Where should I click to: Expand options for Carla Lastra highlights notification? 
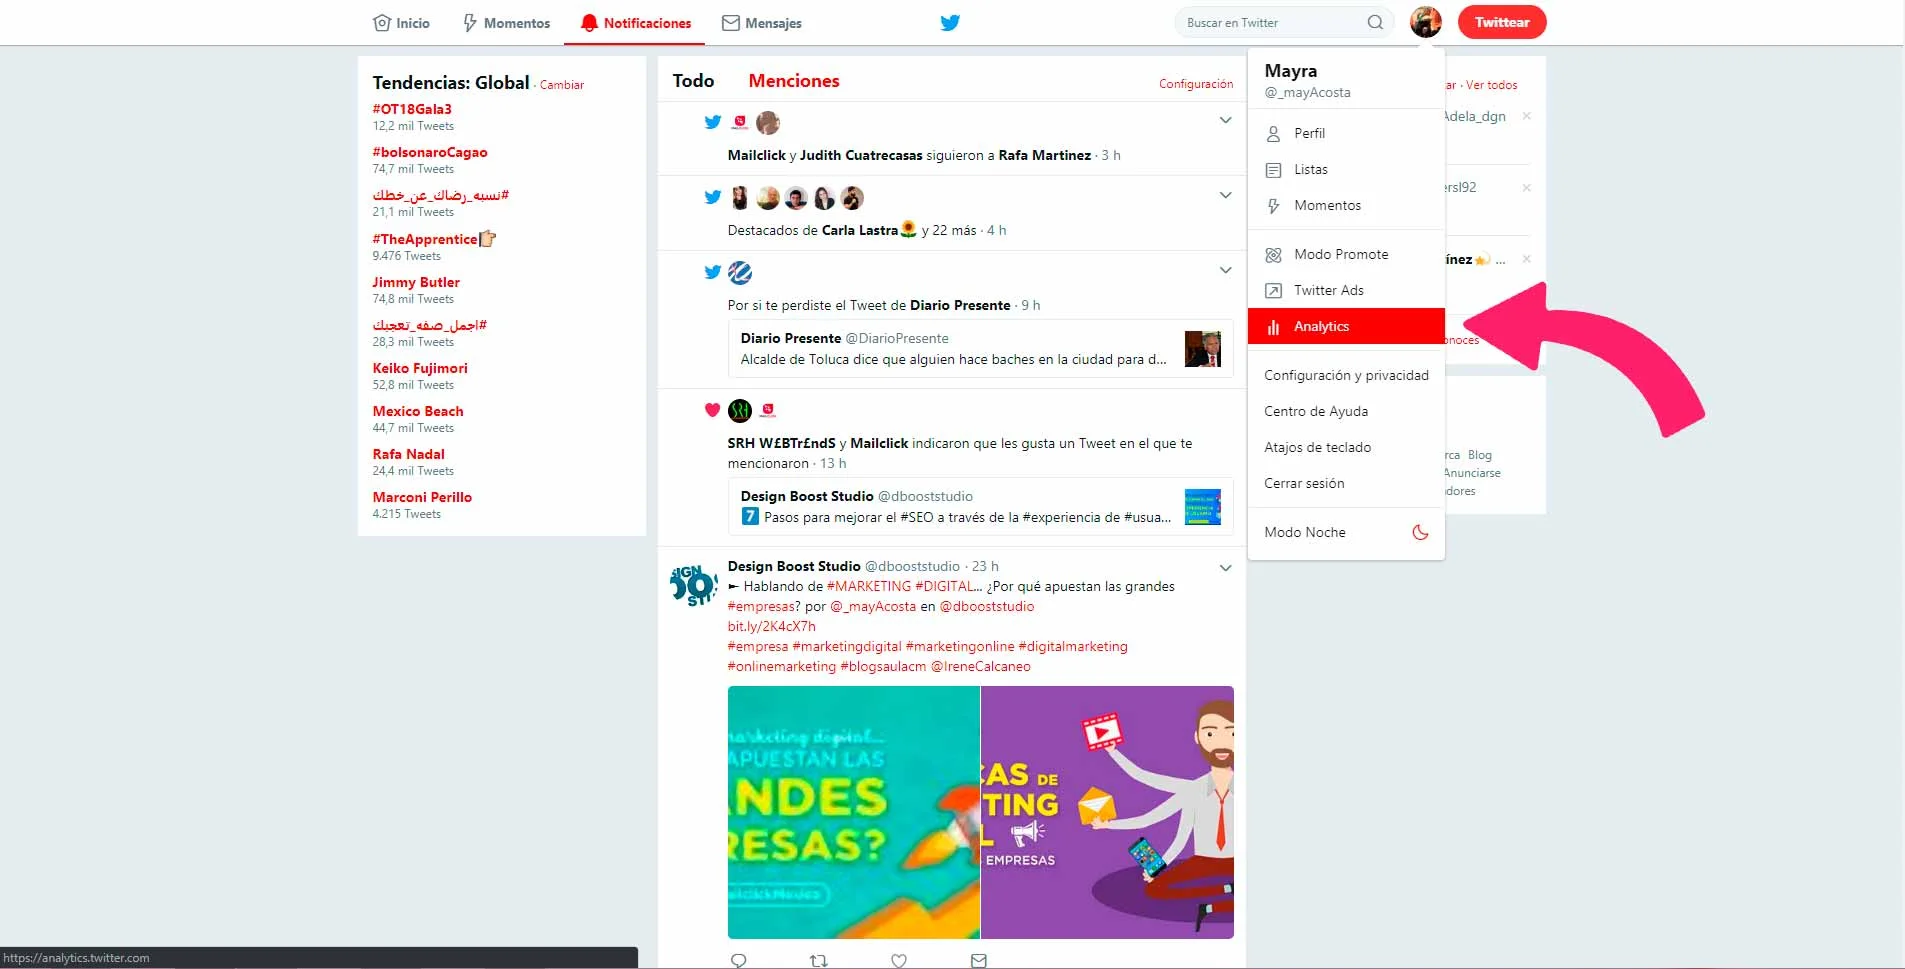[1225, 195]
